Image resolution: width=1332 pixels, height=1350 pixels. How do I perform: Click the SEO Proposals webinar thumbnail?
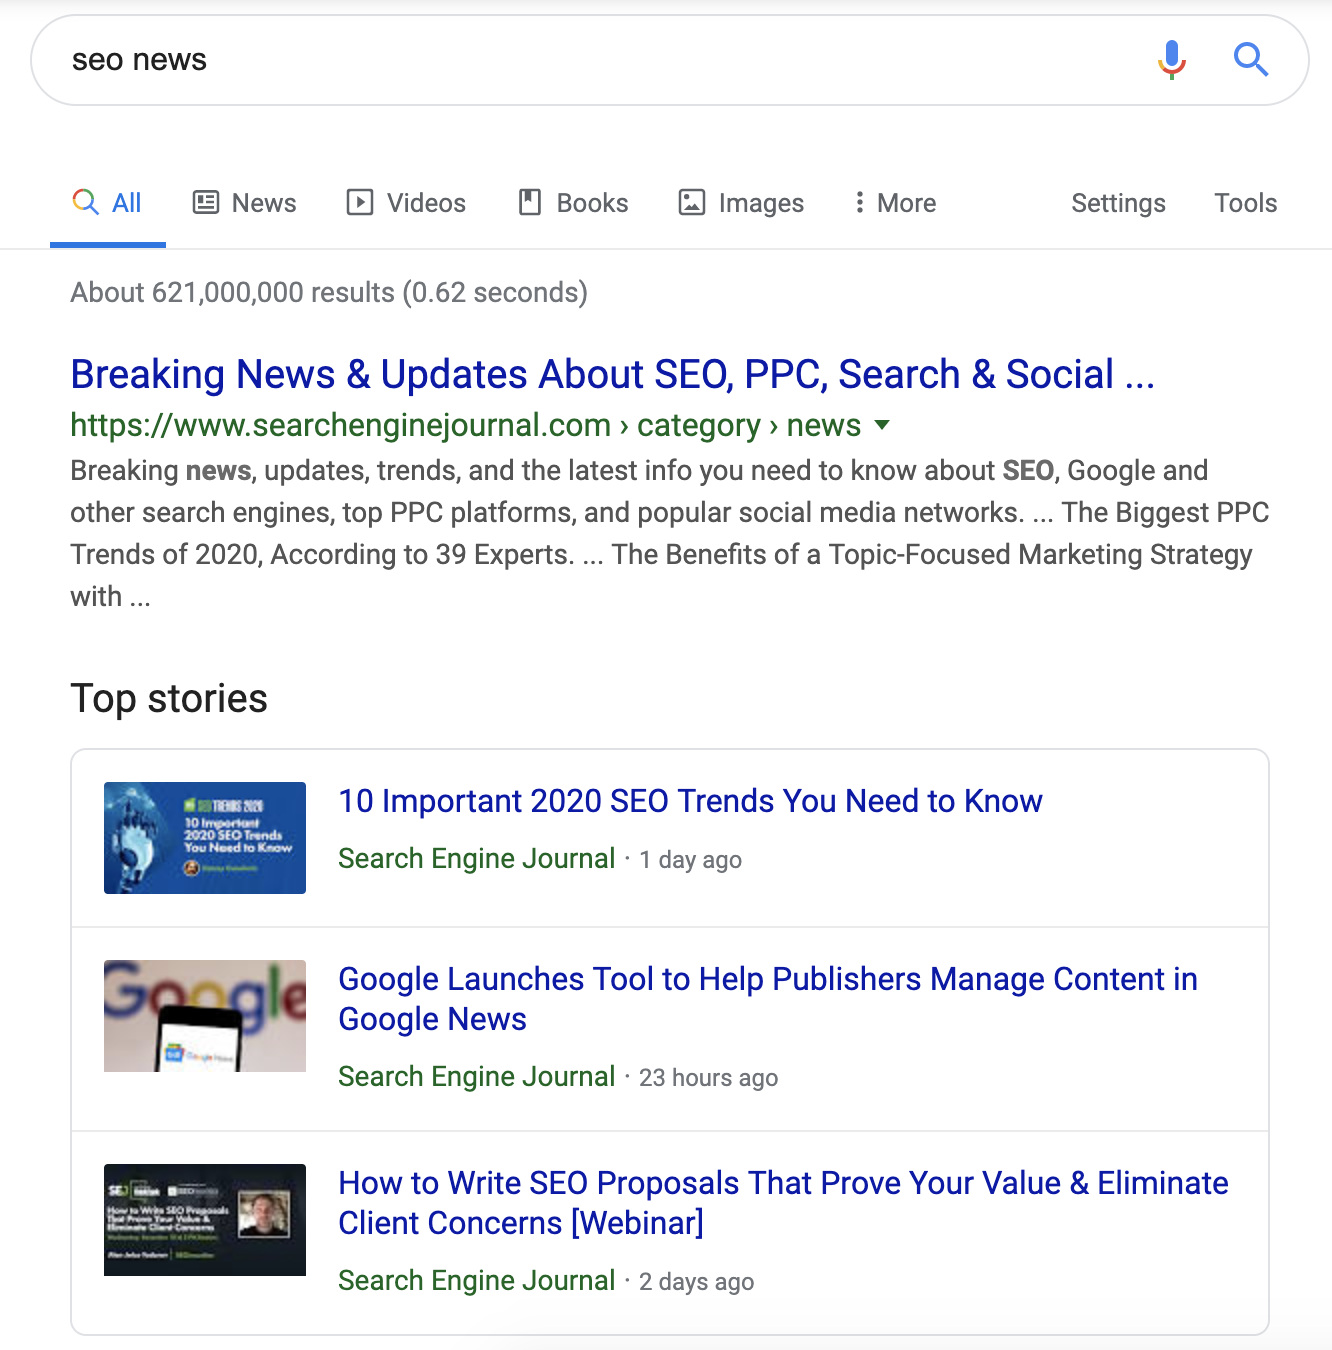(205, 1220)
